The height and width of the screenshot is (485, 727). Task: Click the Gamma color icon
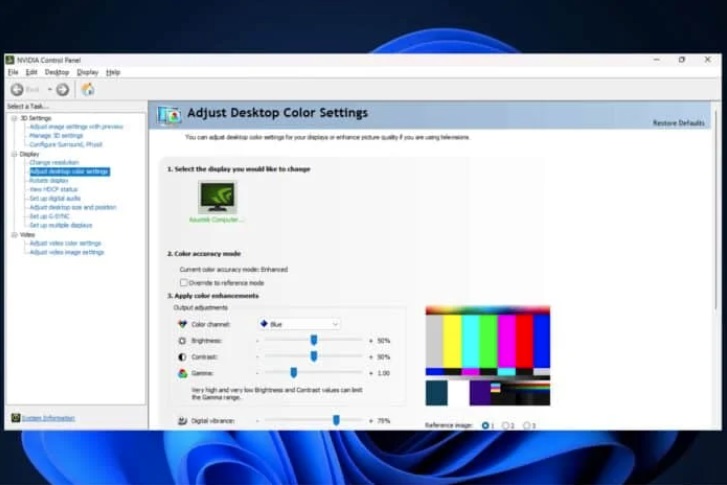(182, 373)
